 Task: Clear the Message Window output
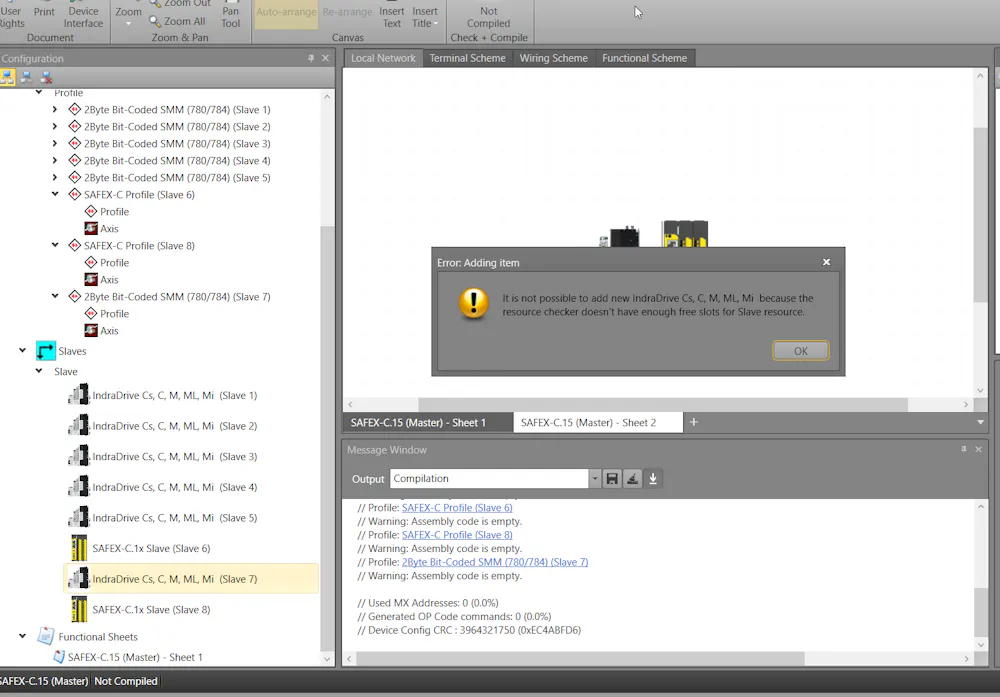tap(632, 479)
